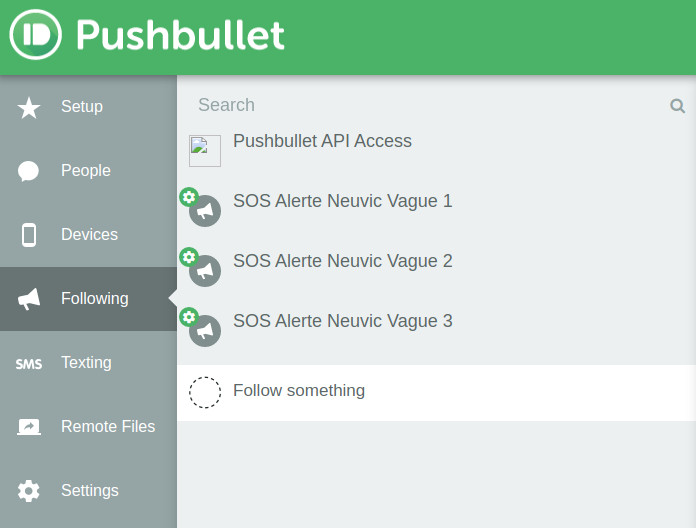Click Follow something button
This screenshot has width=696, height=528.
[299, 391]
